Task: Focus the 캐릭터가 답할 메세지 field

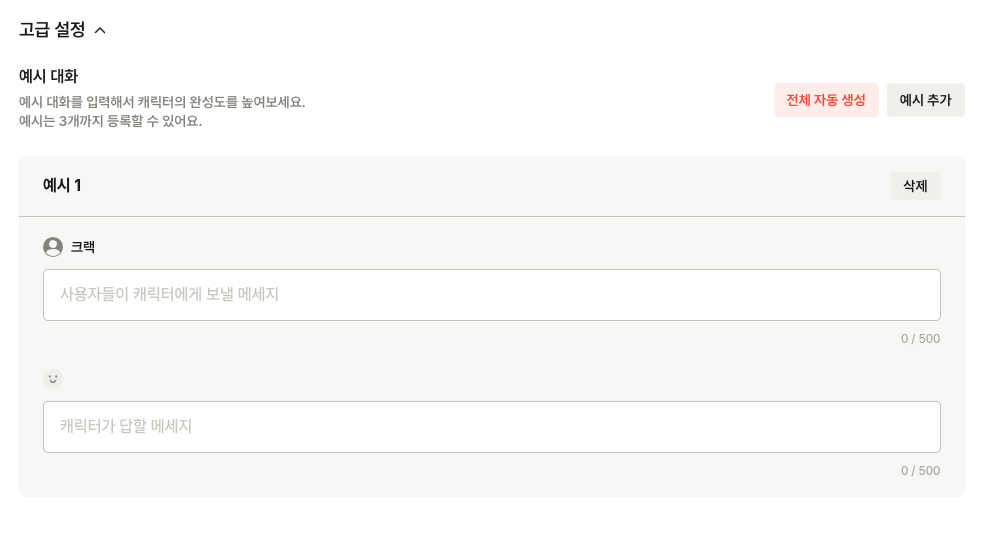Action: [x=492, y=427]
